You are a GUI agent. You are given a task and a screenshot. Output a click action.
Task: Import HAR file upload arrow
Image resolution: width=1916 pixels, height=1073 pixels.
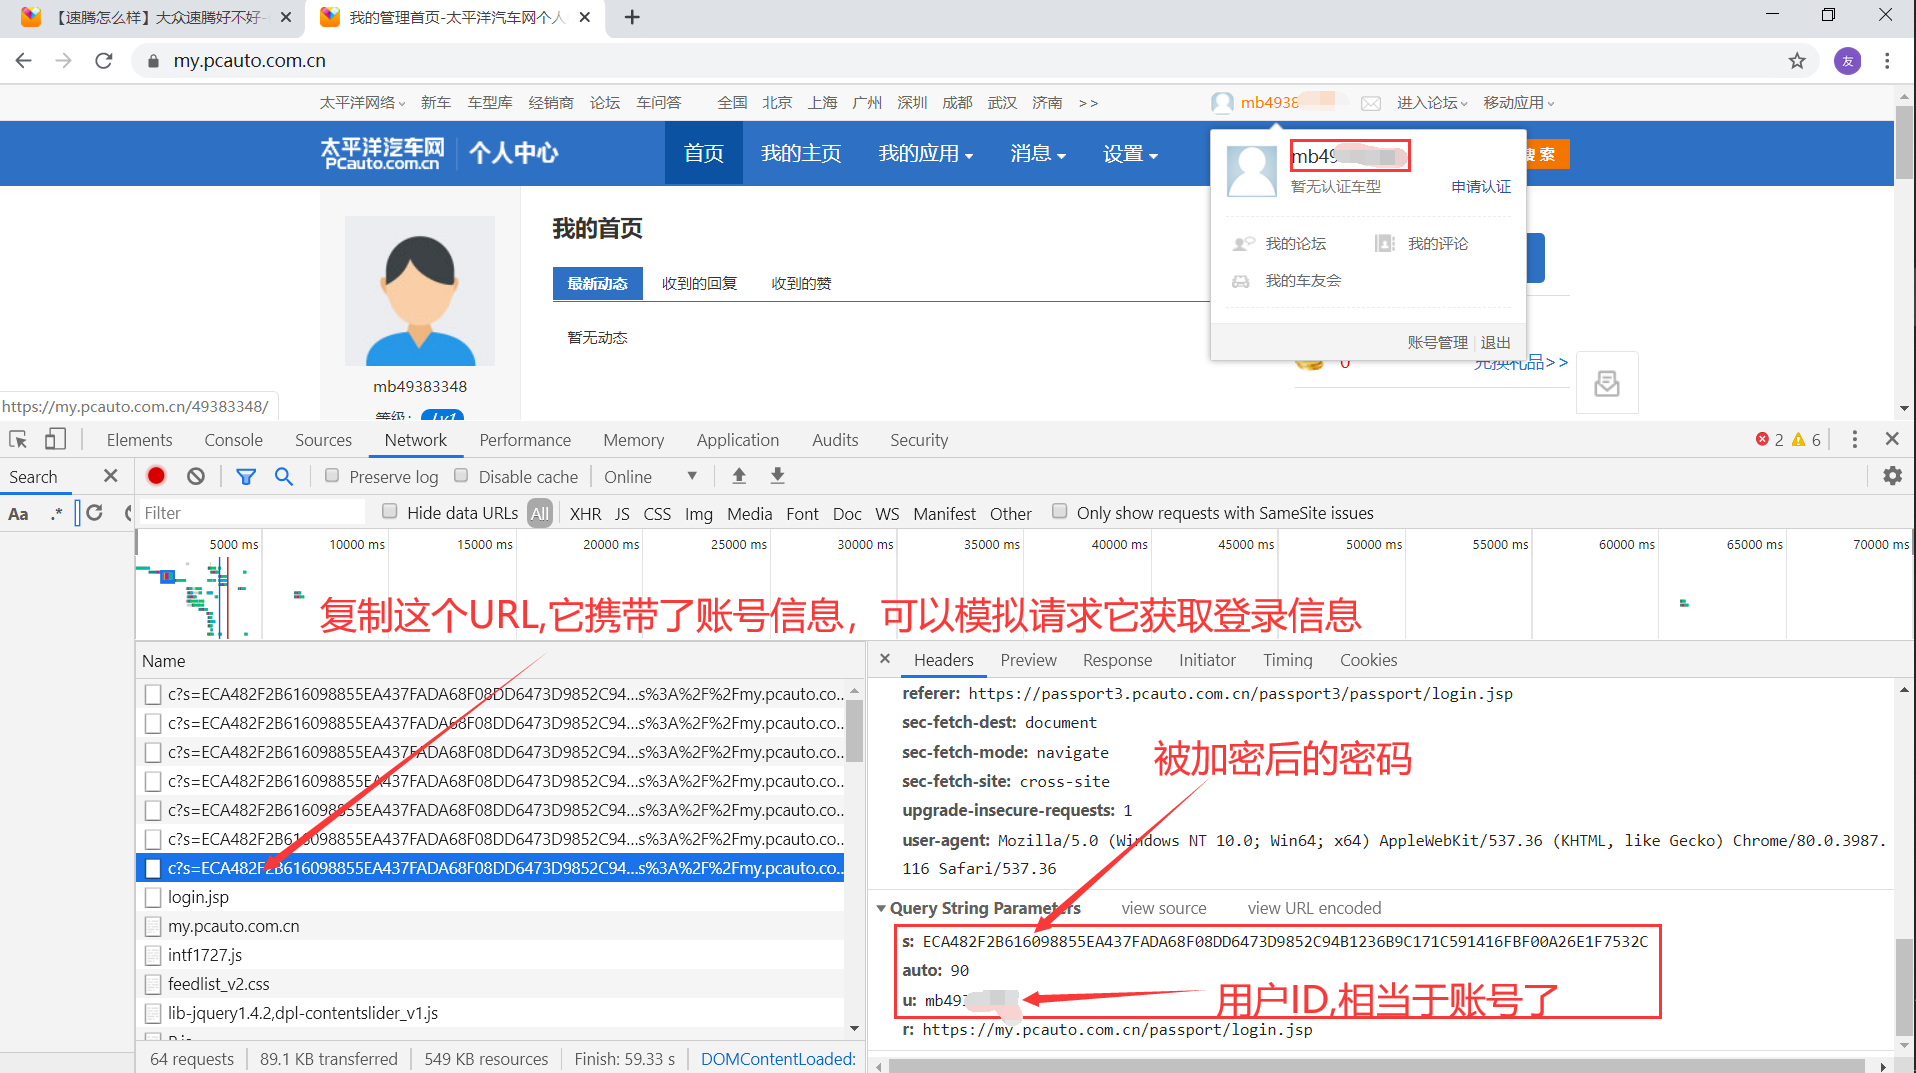tap(739, 476)
